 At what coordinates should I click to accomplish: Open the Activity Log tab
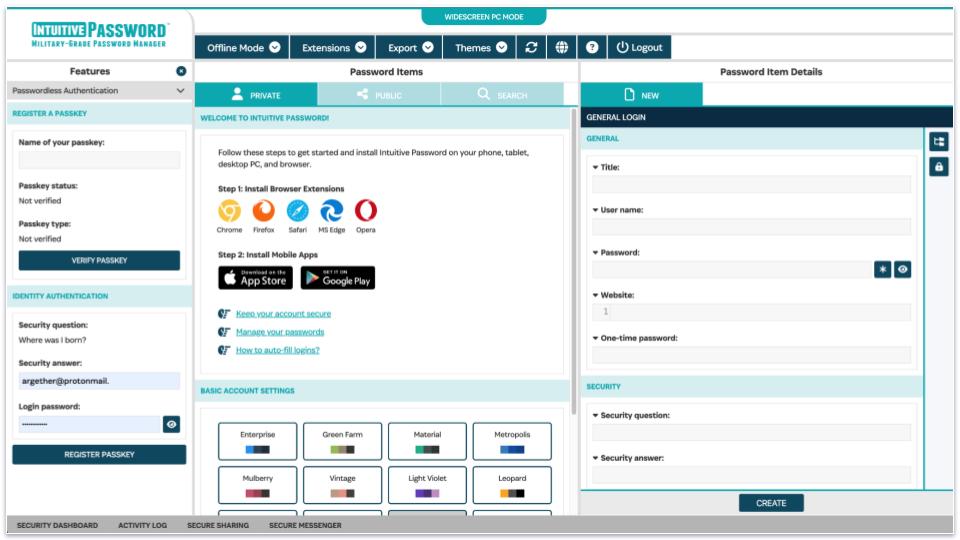tap(142, 525)
